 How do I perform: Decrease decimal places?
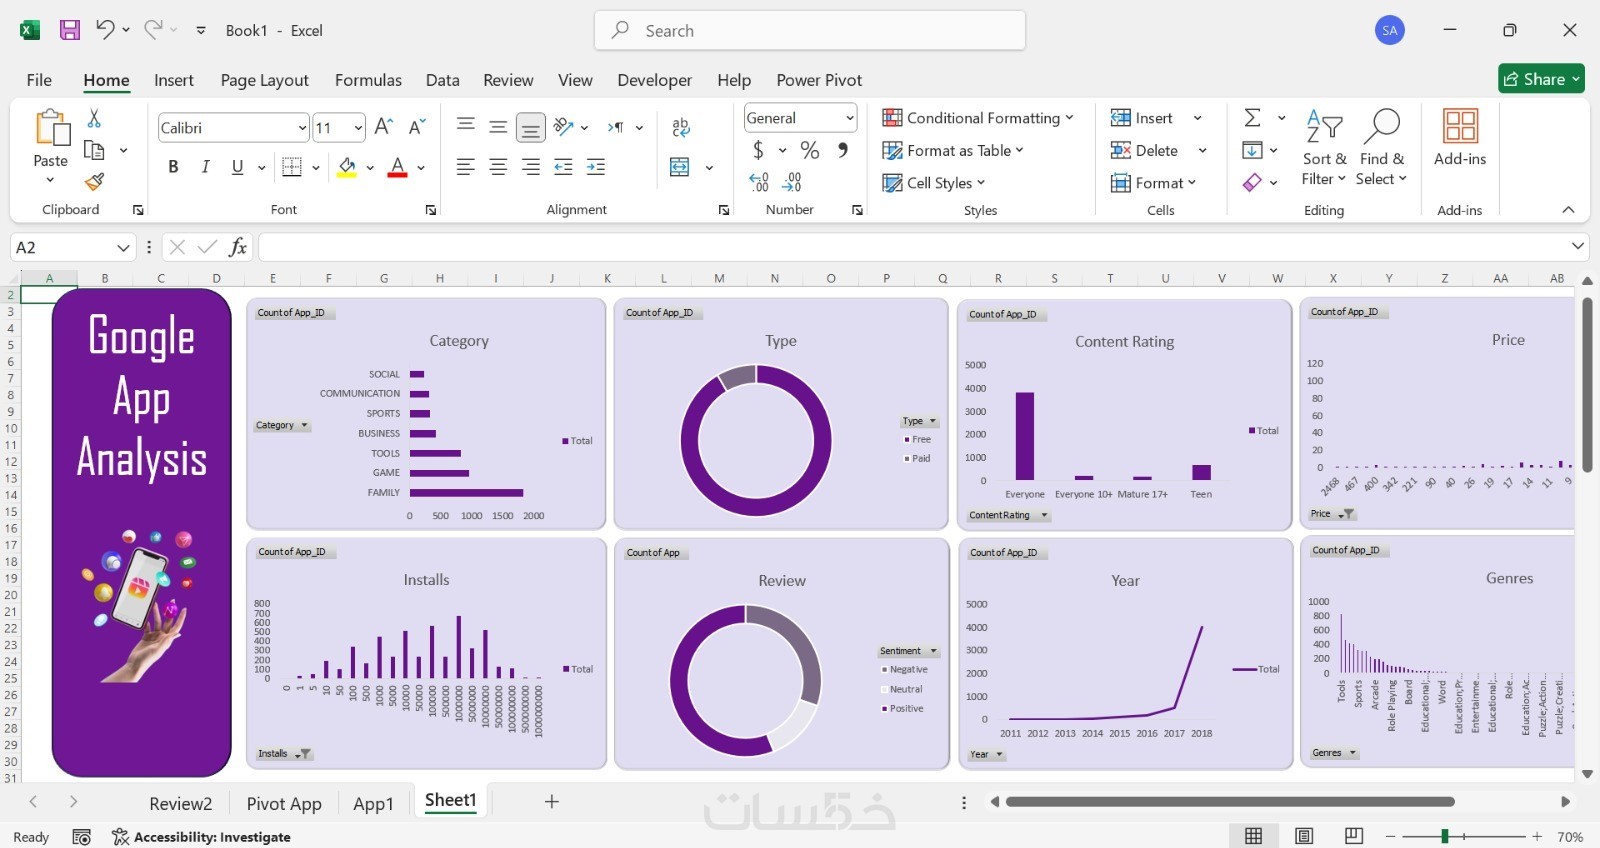pyautogui.click(x=792, y=182)
